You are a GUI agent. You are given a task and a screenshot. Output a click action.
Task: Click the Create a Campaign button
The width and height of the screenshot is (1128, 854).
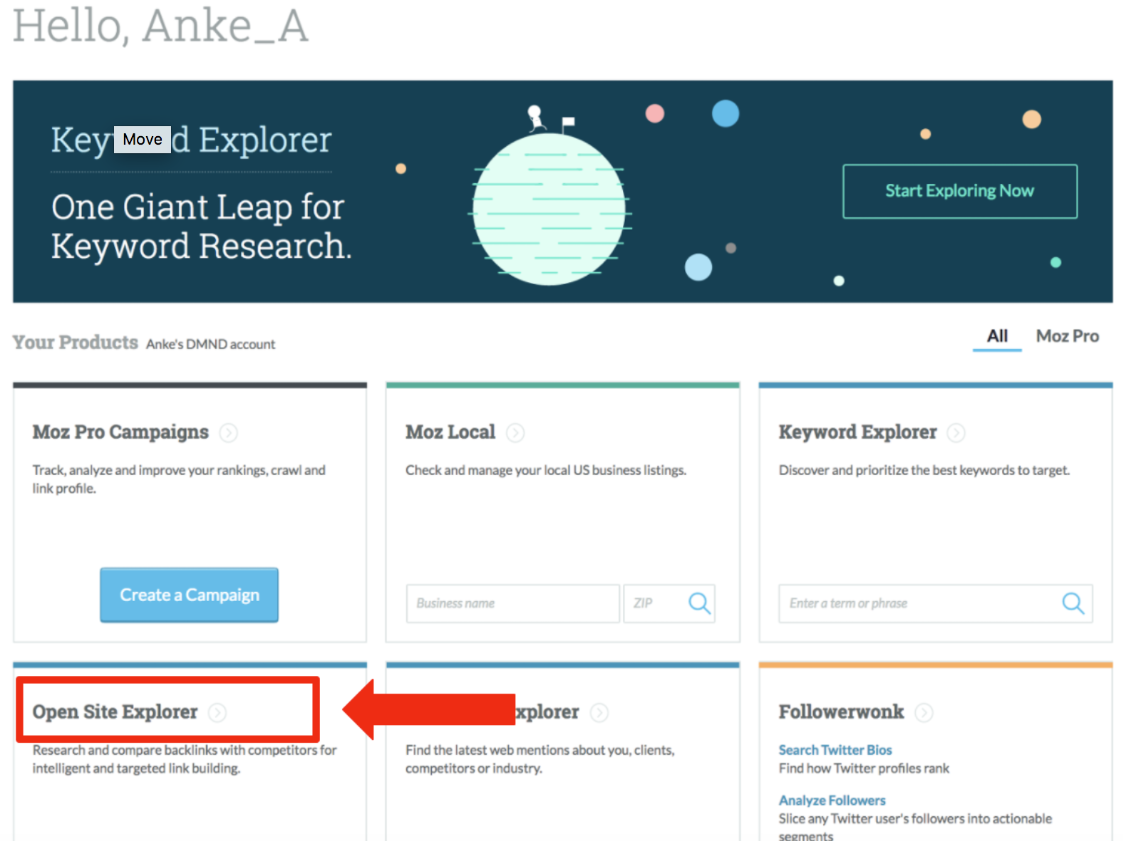tap(189, 595)
